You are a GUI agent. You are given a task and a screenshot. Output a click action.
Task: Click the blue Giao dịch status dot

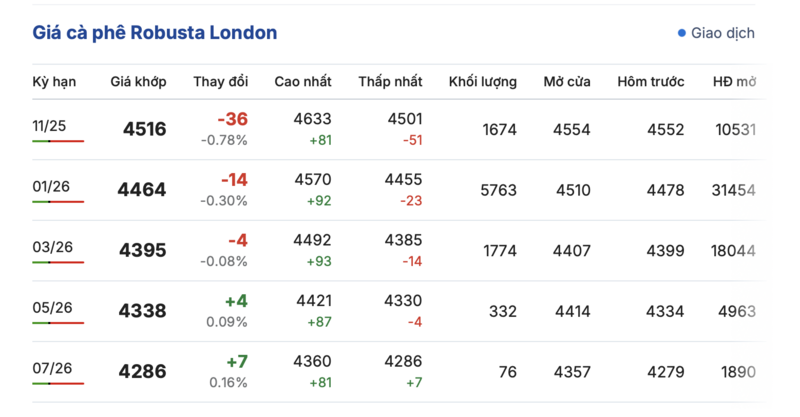682,33
